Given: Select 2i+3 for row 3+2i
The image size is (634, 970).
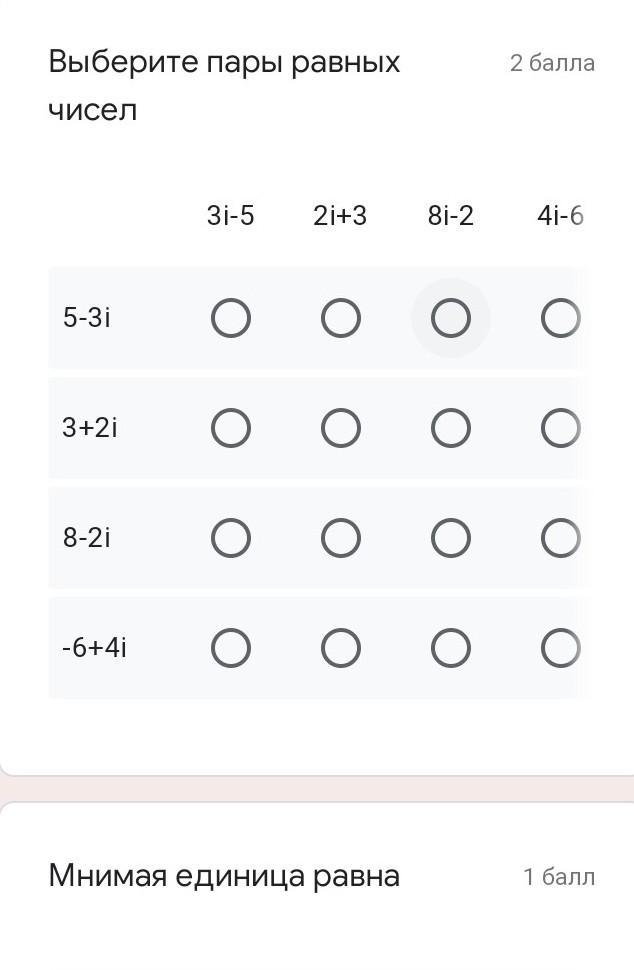Looking at the screenshot, I should (x=341, y=429).
